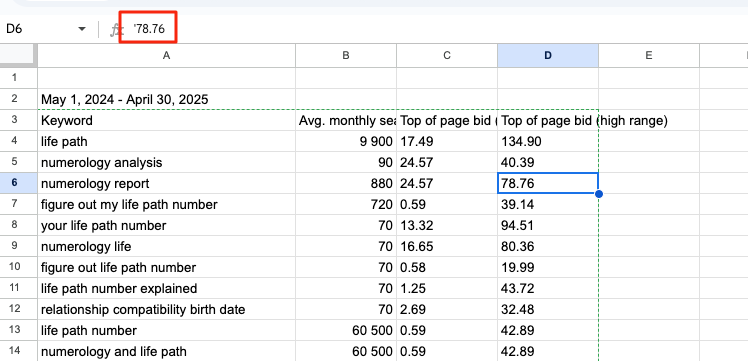Viewport: 748px width, 361px height.
Task: Click the 720 value cell
Action: tap(346, 204)
